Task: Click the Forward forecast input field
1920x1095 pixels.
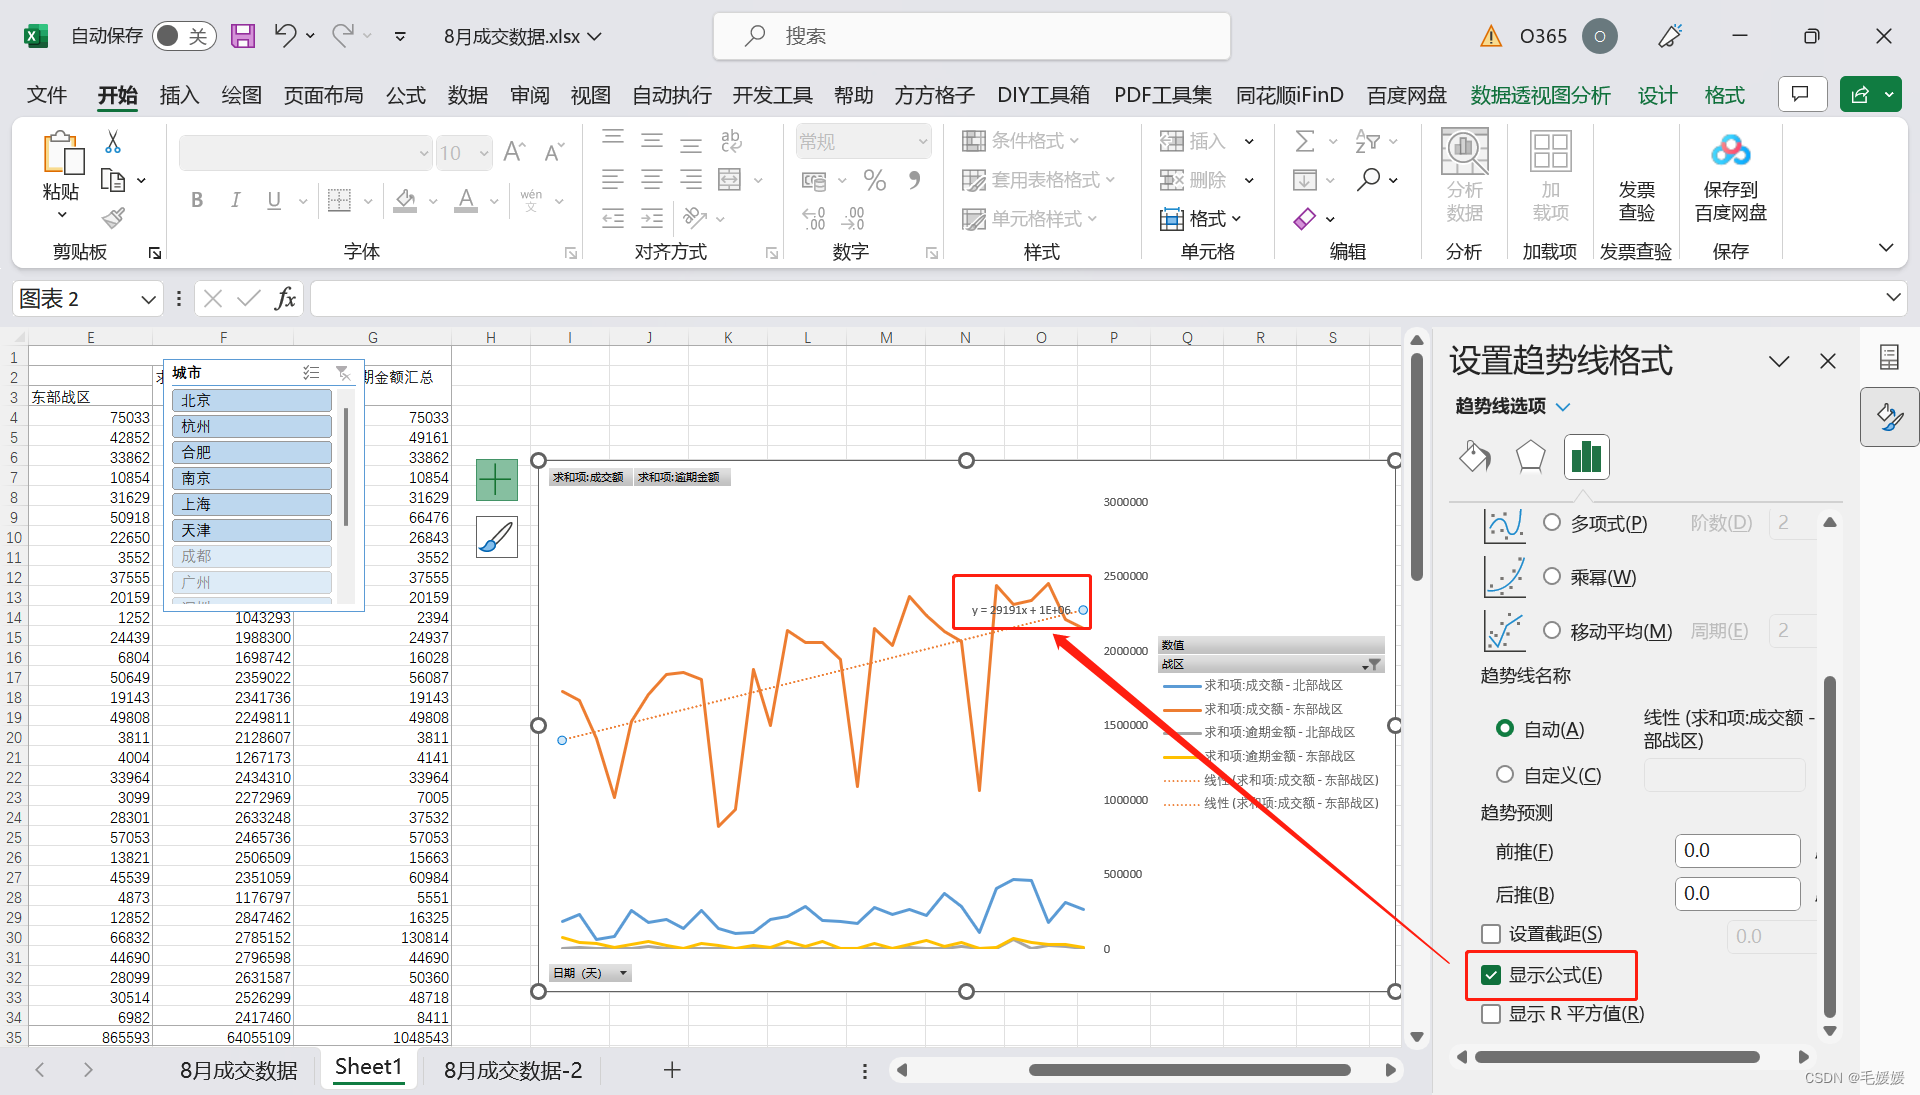Action: click(1737, 851)
